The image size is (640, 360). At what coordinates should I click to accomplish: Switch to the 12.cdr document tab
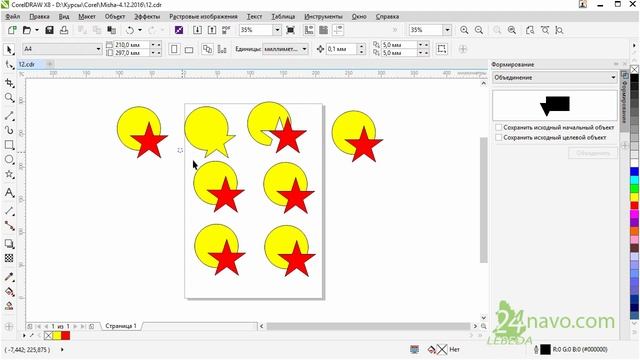pyautogui.click(x=27, y=64)
